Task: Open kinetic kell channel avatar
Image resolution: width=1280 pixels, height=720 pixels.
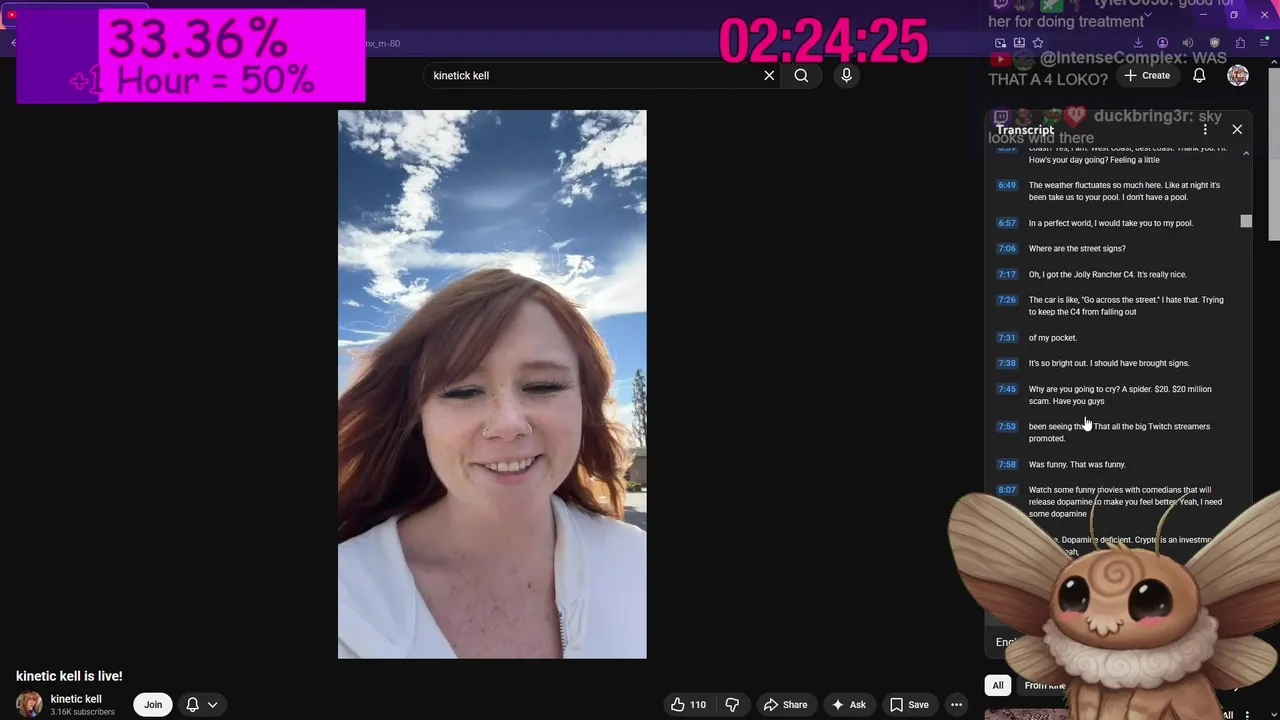Action: [x=29, y=704]
